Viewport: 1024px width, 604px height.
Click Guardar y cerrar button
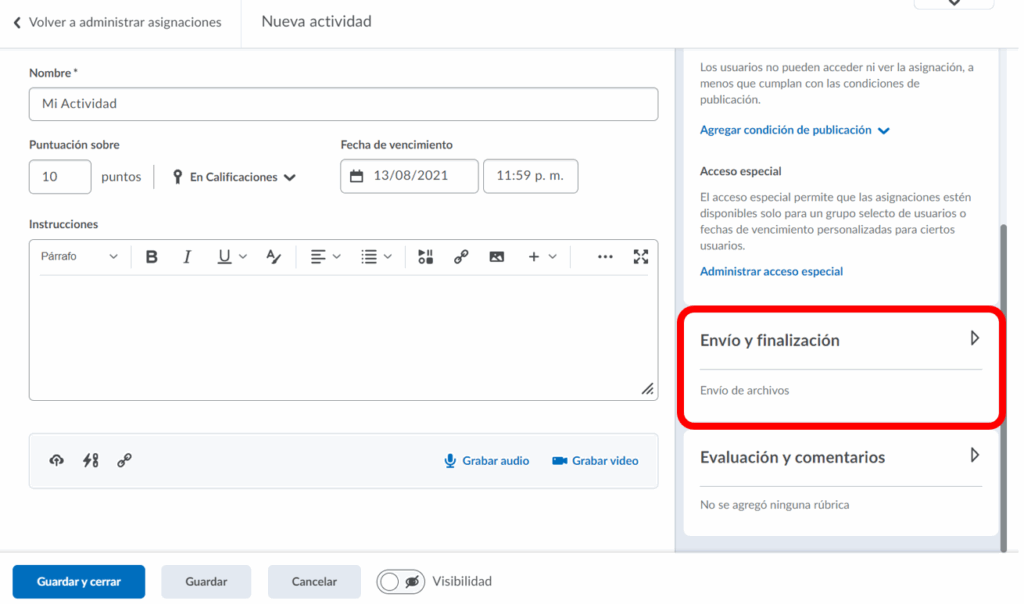[x=79, y=581]
